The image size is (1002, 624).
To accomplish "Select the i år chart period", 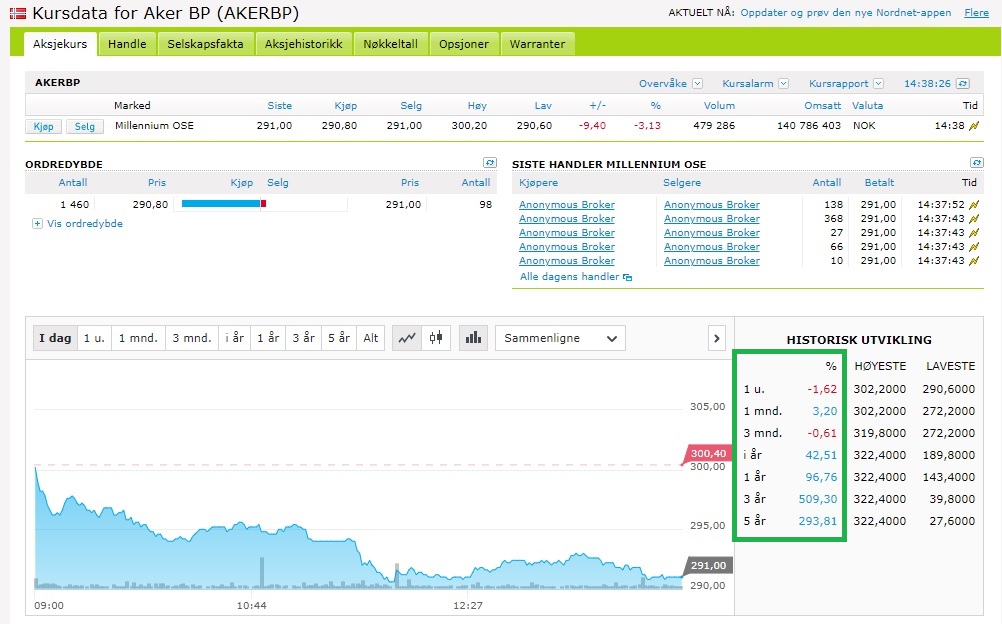I will coord(235,338).
